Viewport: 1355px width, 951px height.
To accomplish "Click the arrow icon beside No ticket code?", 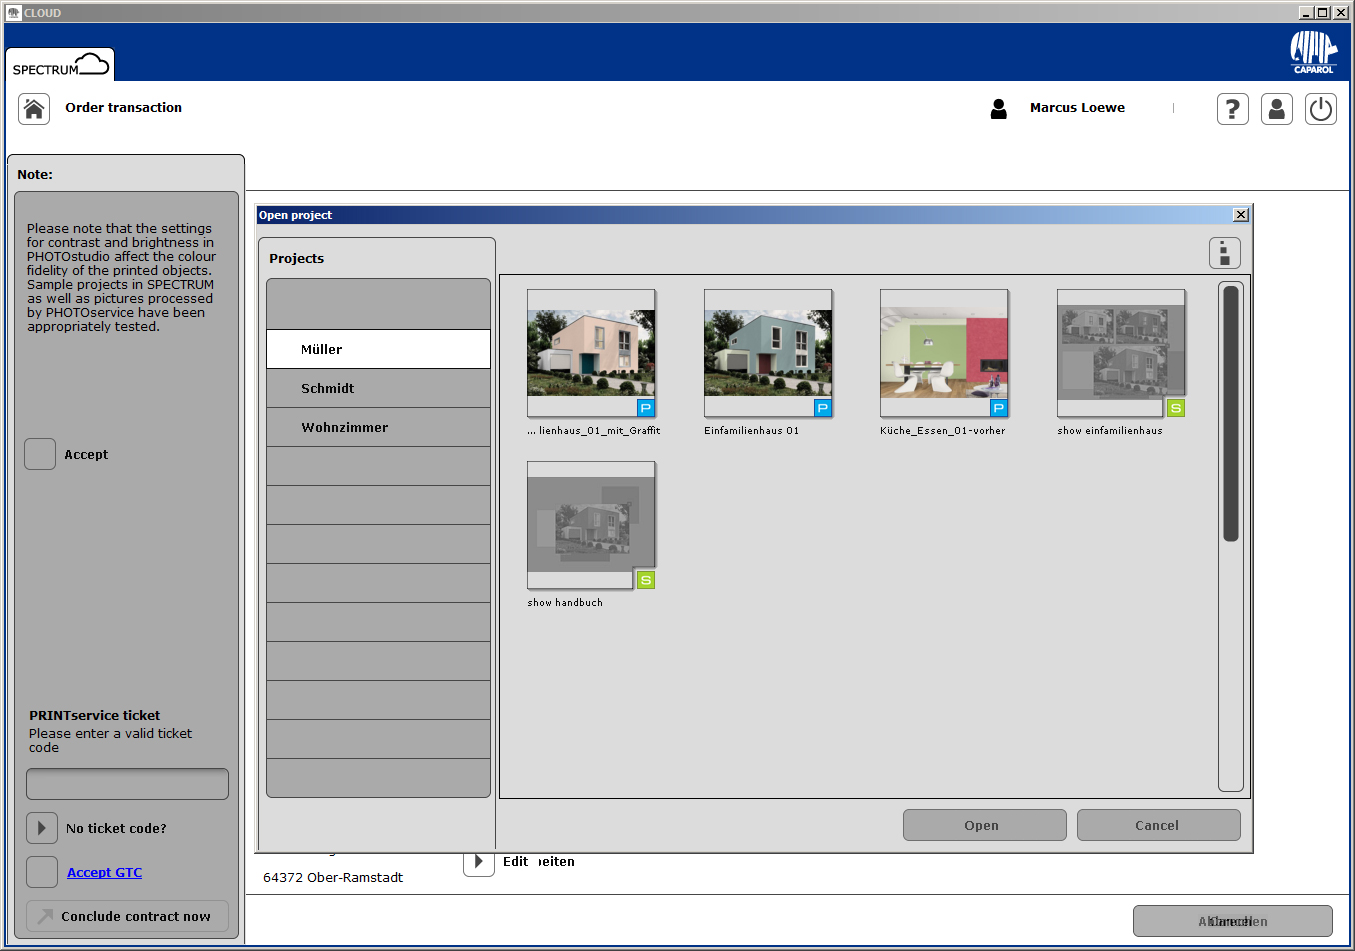I will point(42,828).
